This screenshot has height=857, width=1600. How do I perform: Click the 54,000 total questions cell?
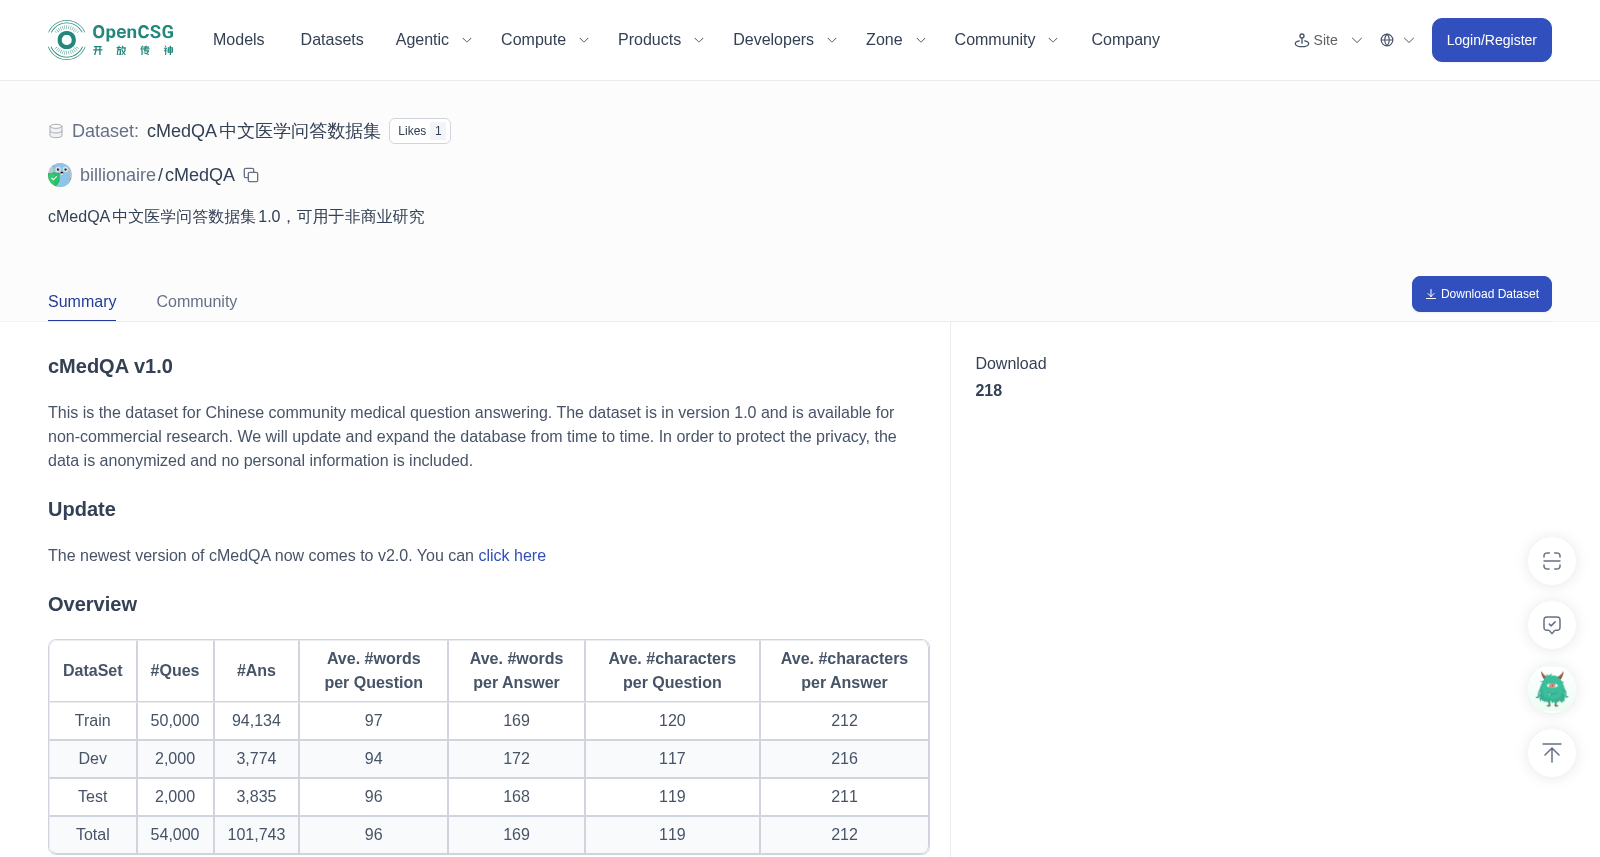pos(175,835)
